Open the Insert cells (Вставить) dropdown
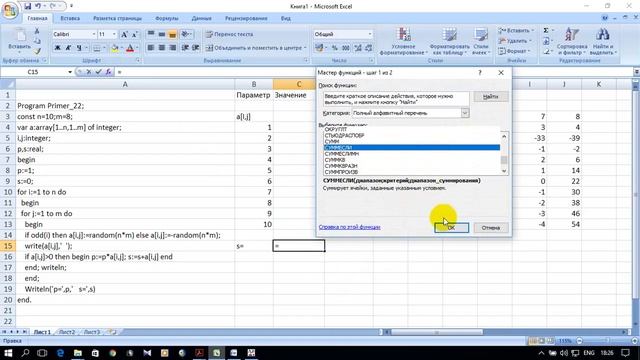The width and height of the screenshot is (640, 360). (515, 31)
